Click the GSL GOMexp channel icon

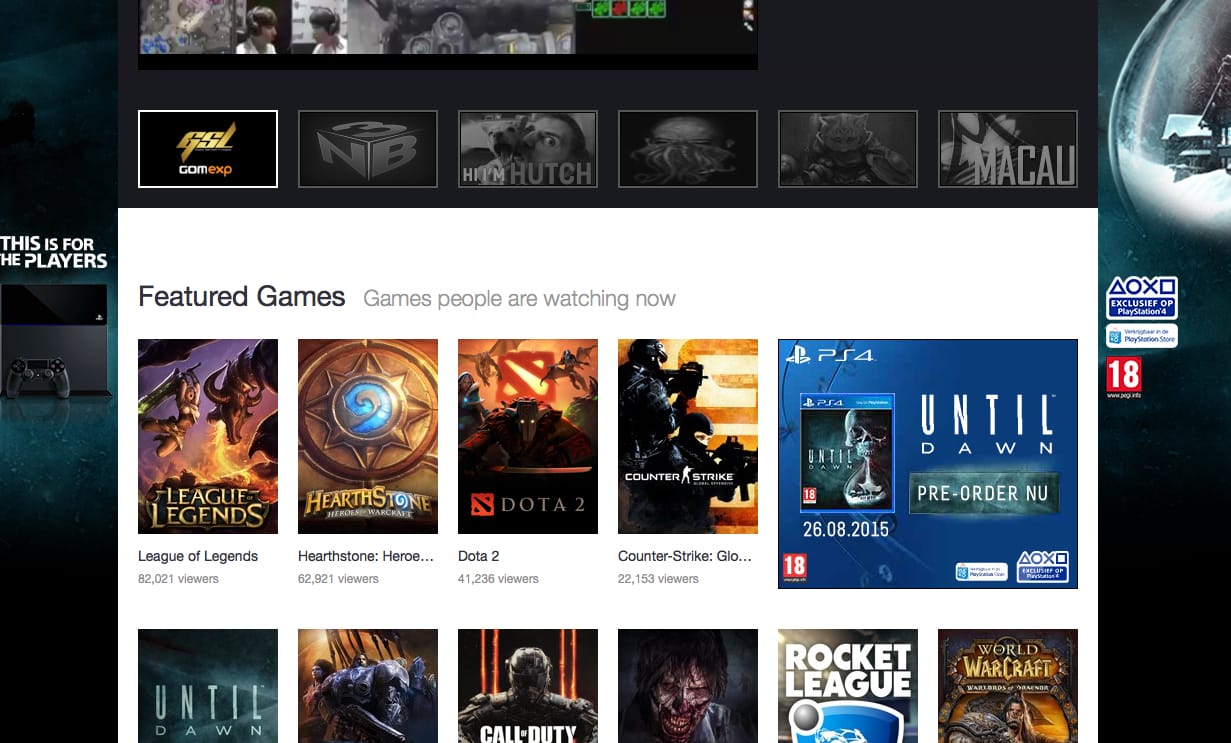(x=207, y=148)
